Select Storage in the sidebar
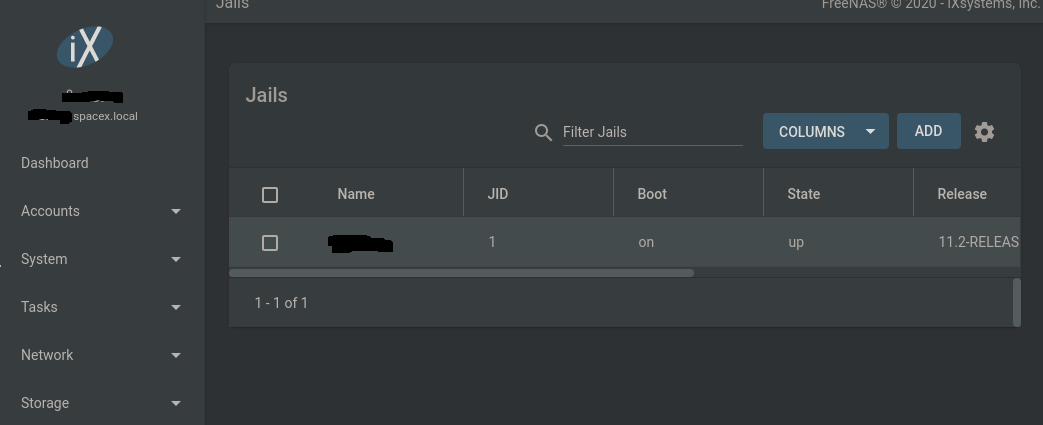 tap(45, 403)
